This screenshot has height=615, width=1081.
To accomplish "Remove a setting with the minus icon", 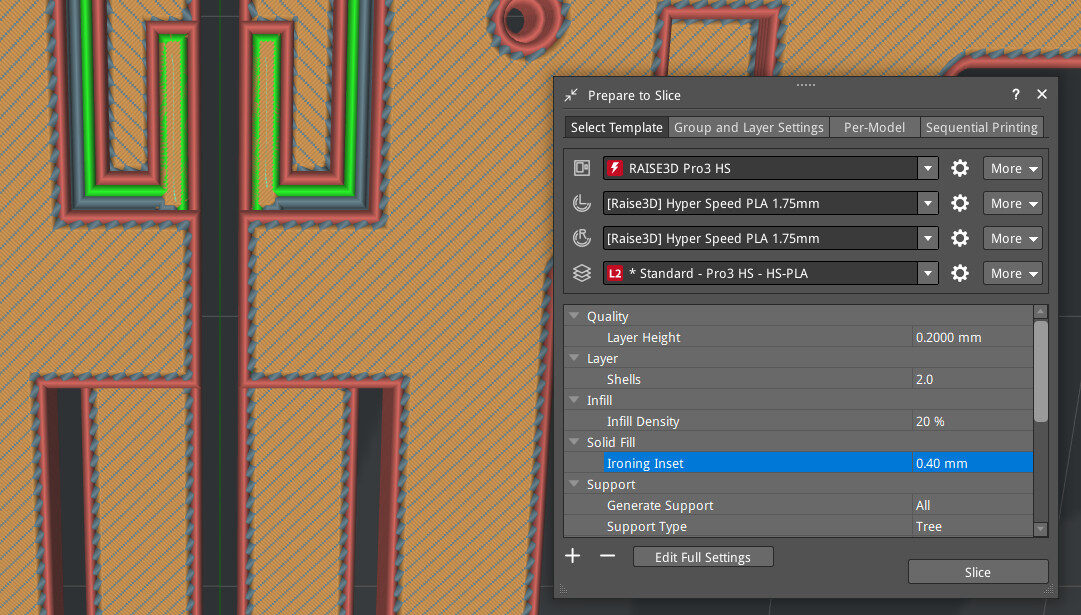I will (x=607, y=556).
